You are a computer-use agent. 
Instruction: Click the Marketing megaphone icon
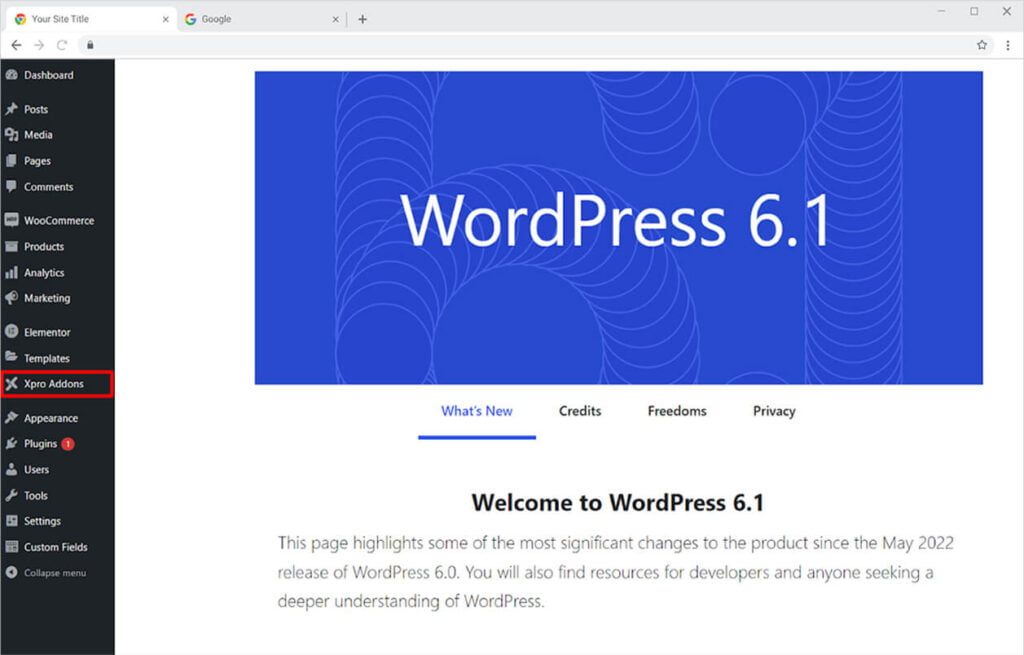tap(12, 298)
